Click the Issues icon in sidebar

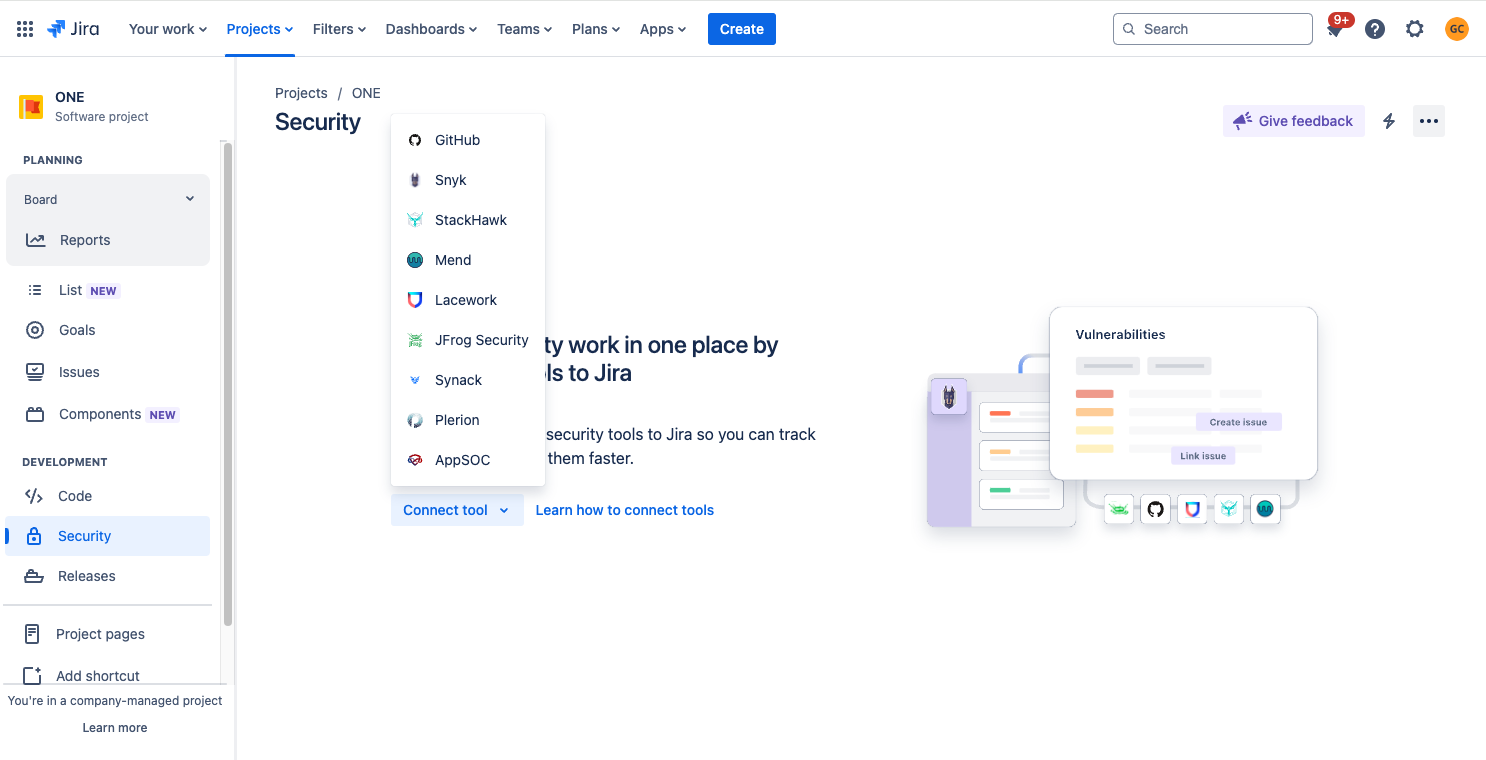35,372
